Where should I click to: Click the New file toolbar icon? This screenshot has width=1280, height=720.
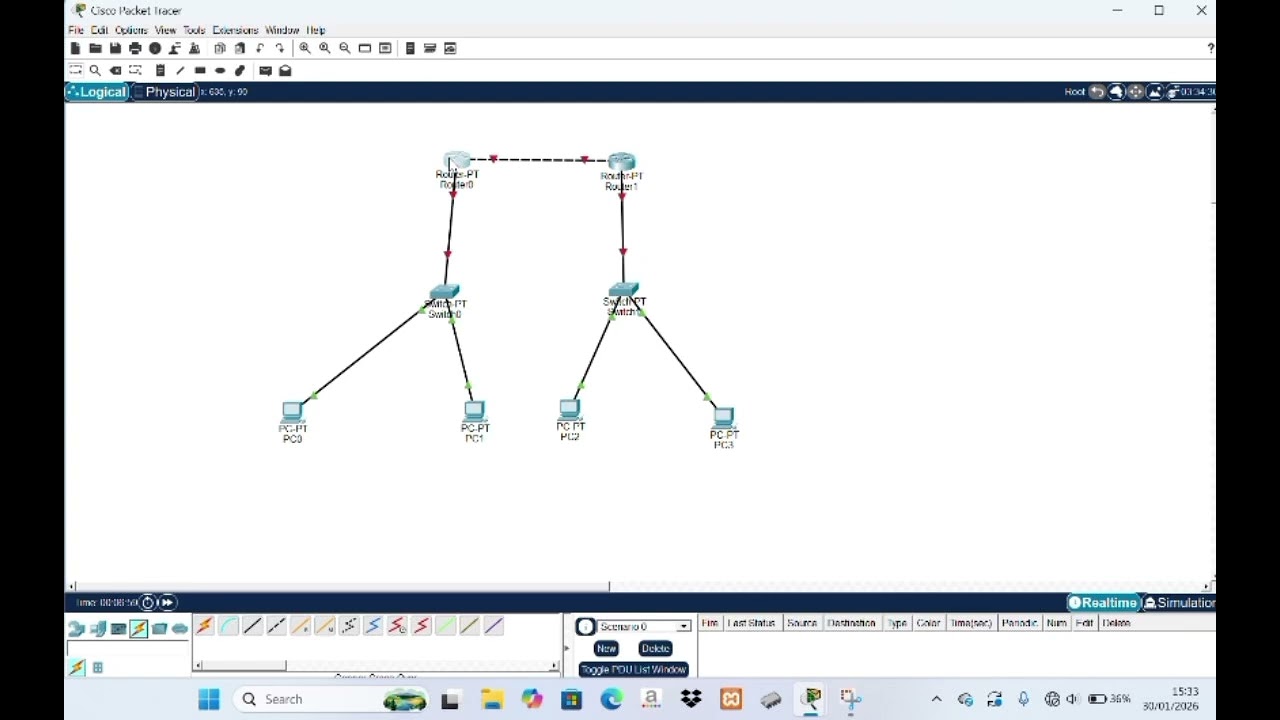(x=75, y=48)
